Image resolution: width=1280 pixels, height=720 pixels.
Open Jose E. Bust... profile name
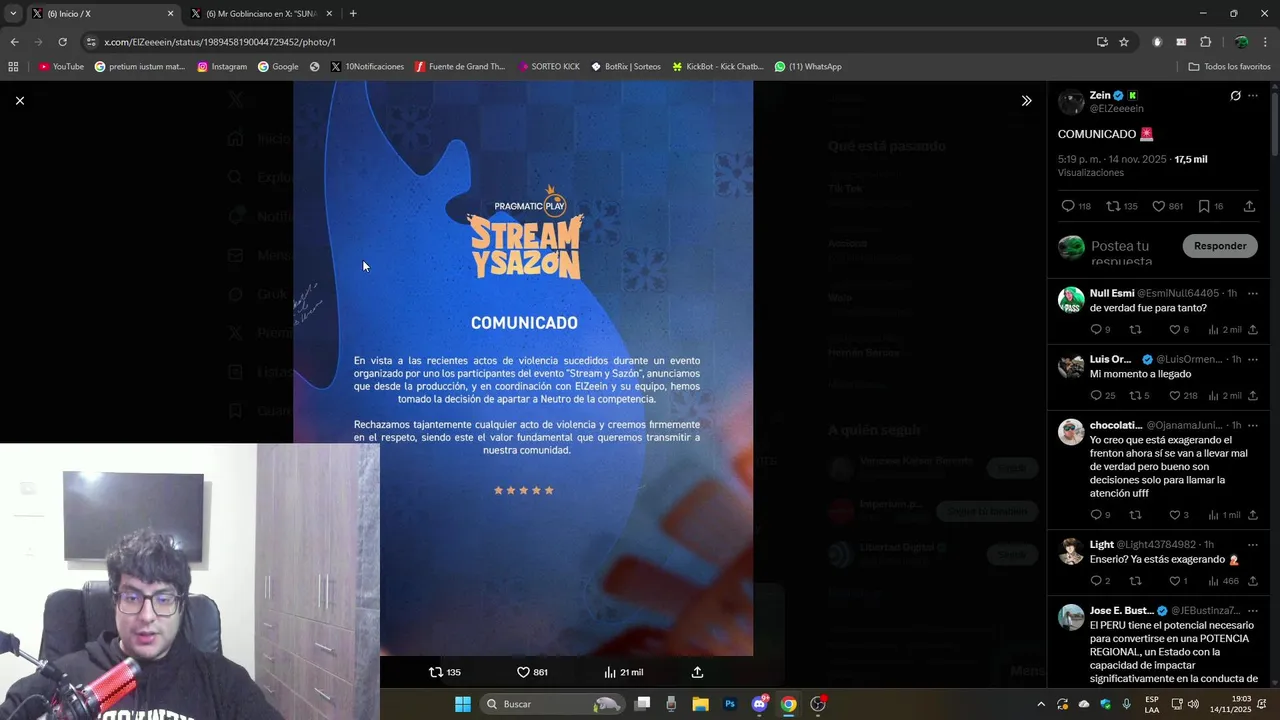[1121, 610]
